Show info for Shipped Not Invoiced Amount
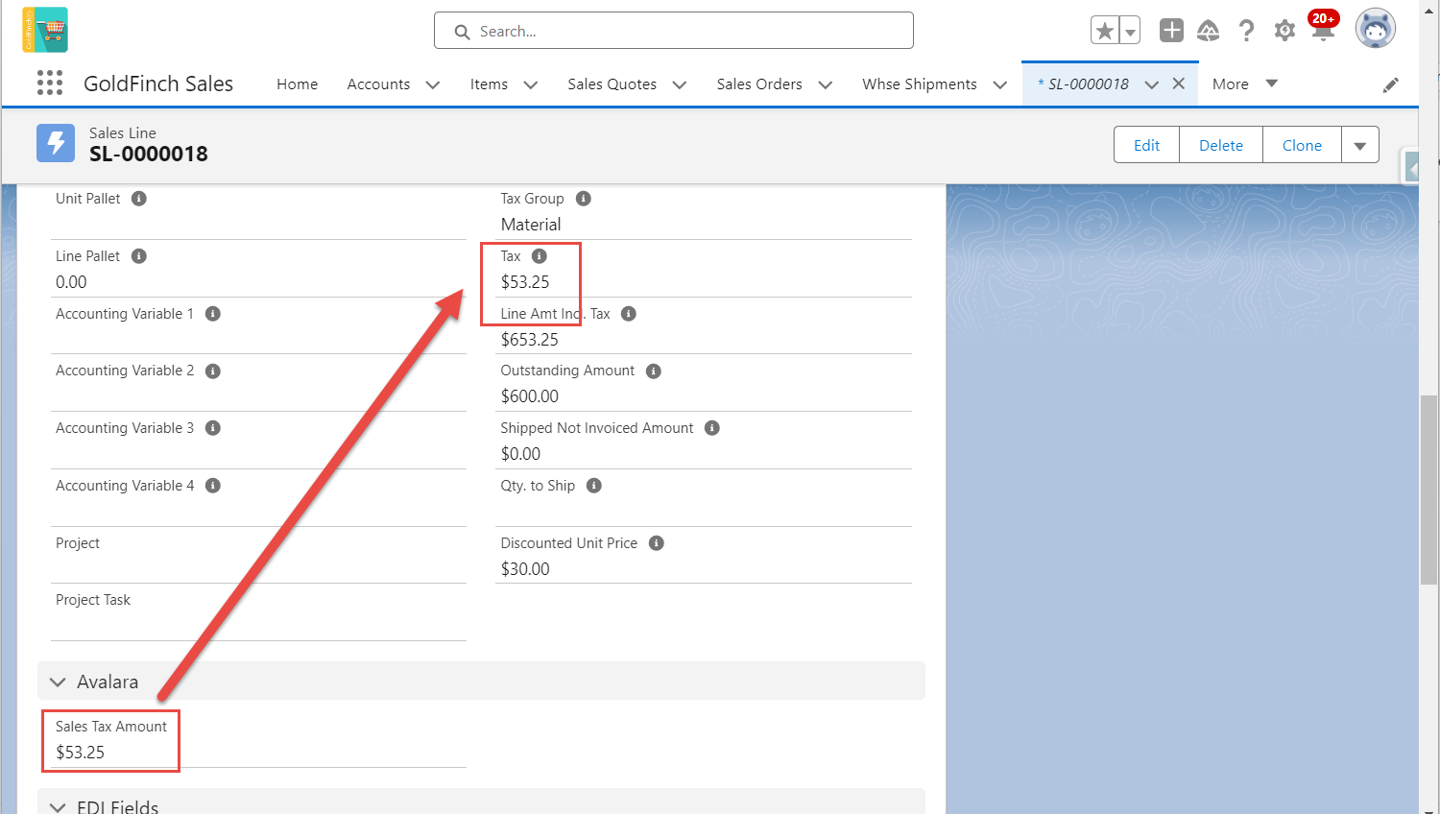 712,428
